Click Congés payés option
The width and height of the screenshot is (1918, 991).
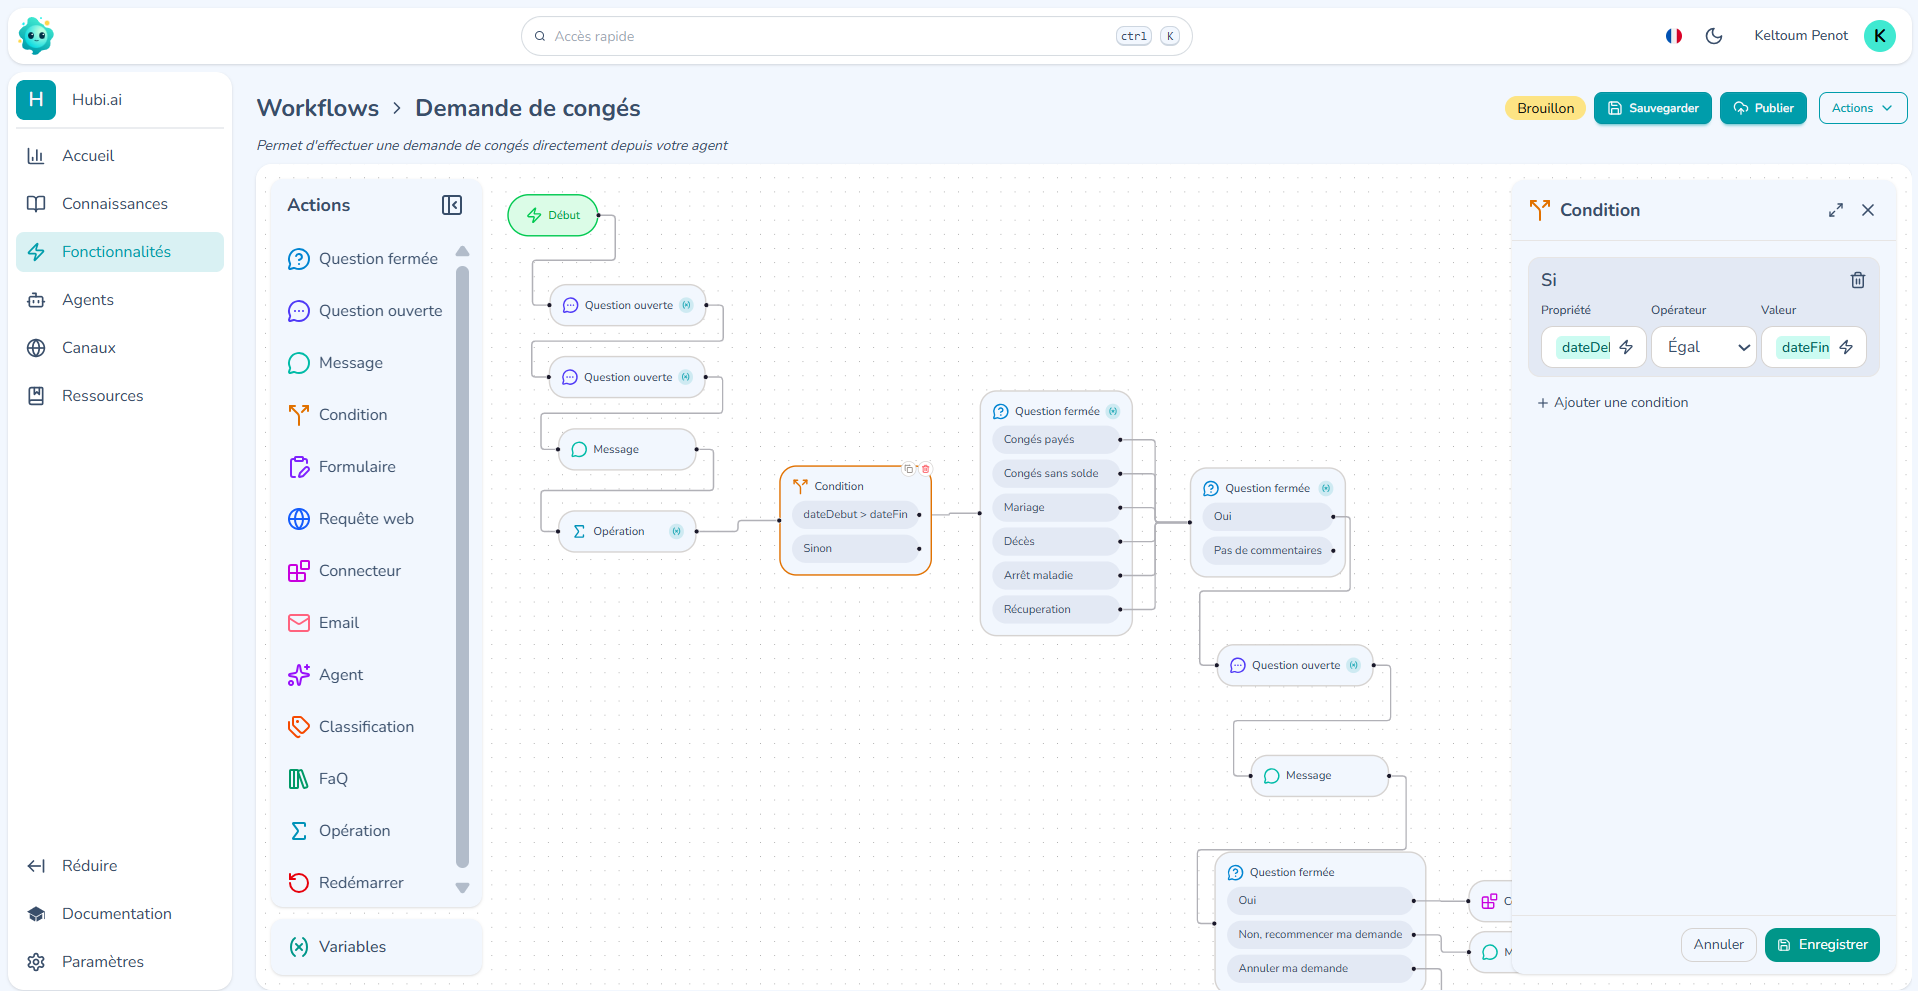1056,439
